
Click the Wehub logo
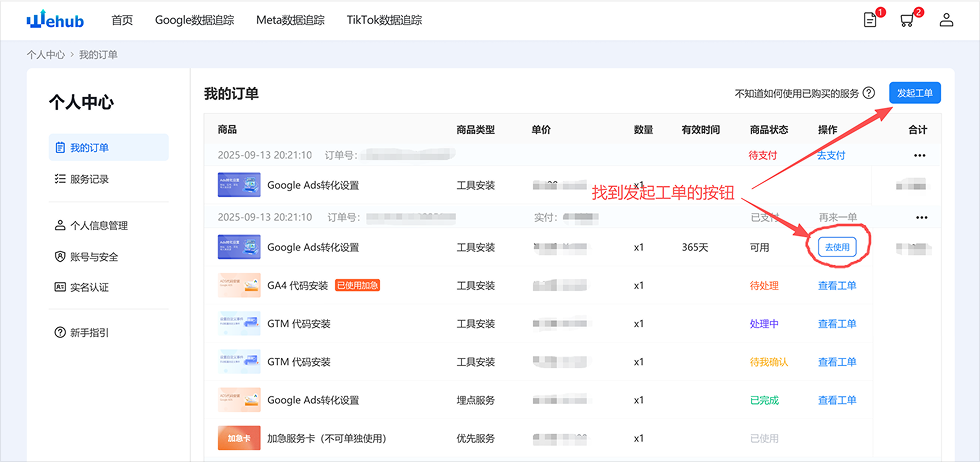[x=58, y=20]
